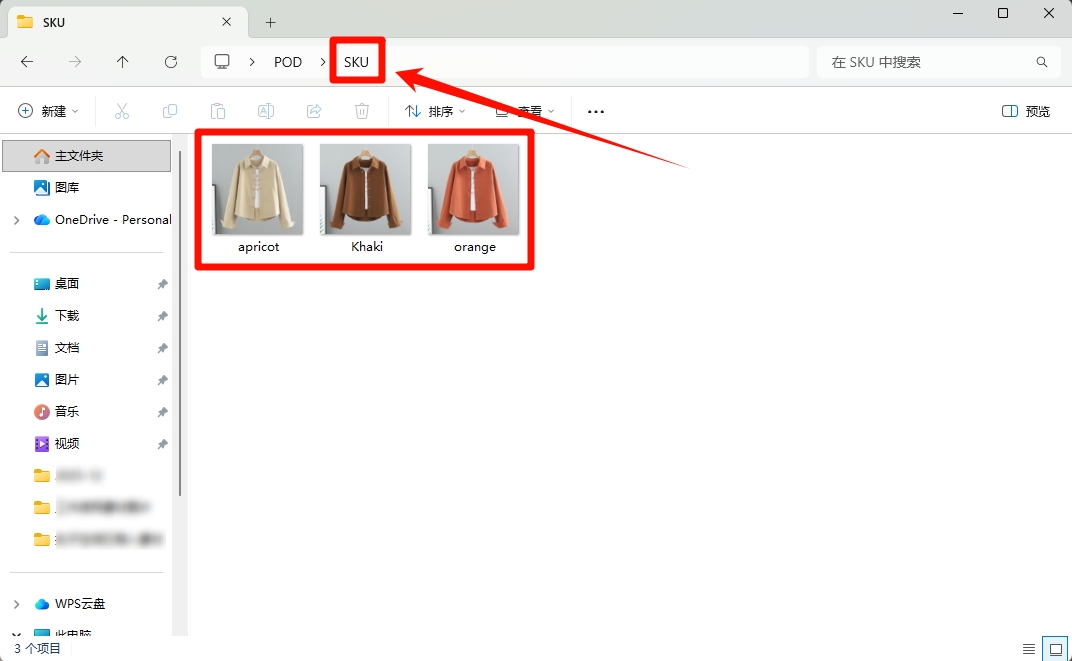Click the Paste clipboard icon
Viewport: 1072px width, 661px height.
tap(218, 111)
